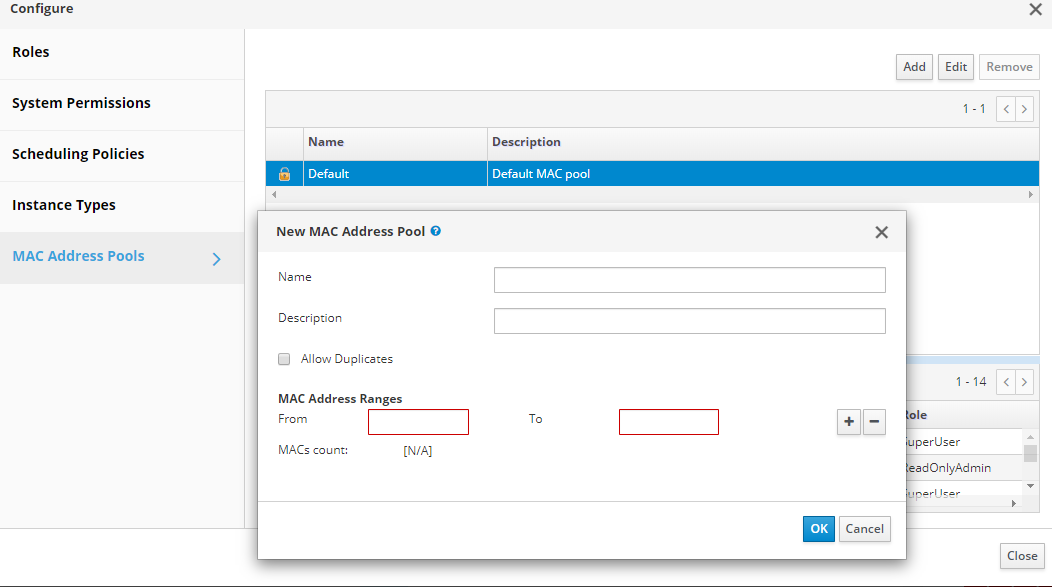
Task: Click the Name input field
Action: tap(689, 280)
